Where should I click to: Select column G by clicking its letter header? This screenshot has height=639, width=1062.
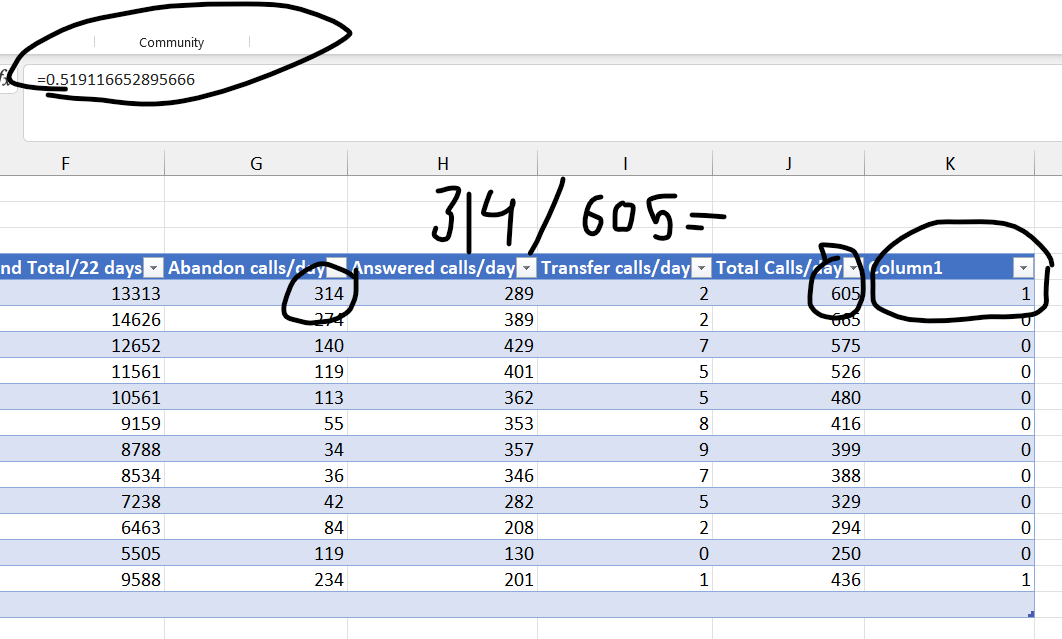tap(255, 162)
